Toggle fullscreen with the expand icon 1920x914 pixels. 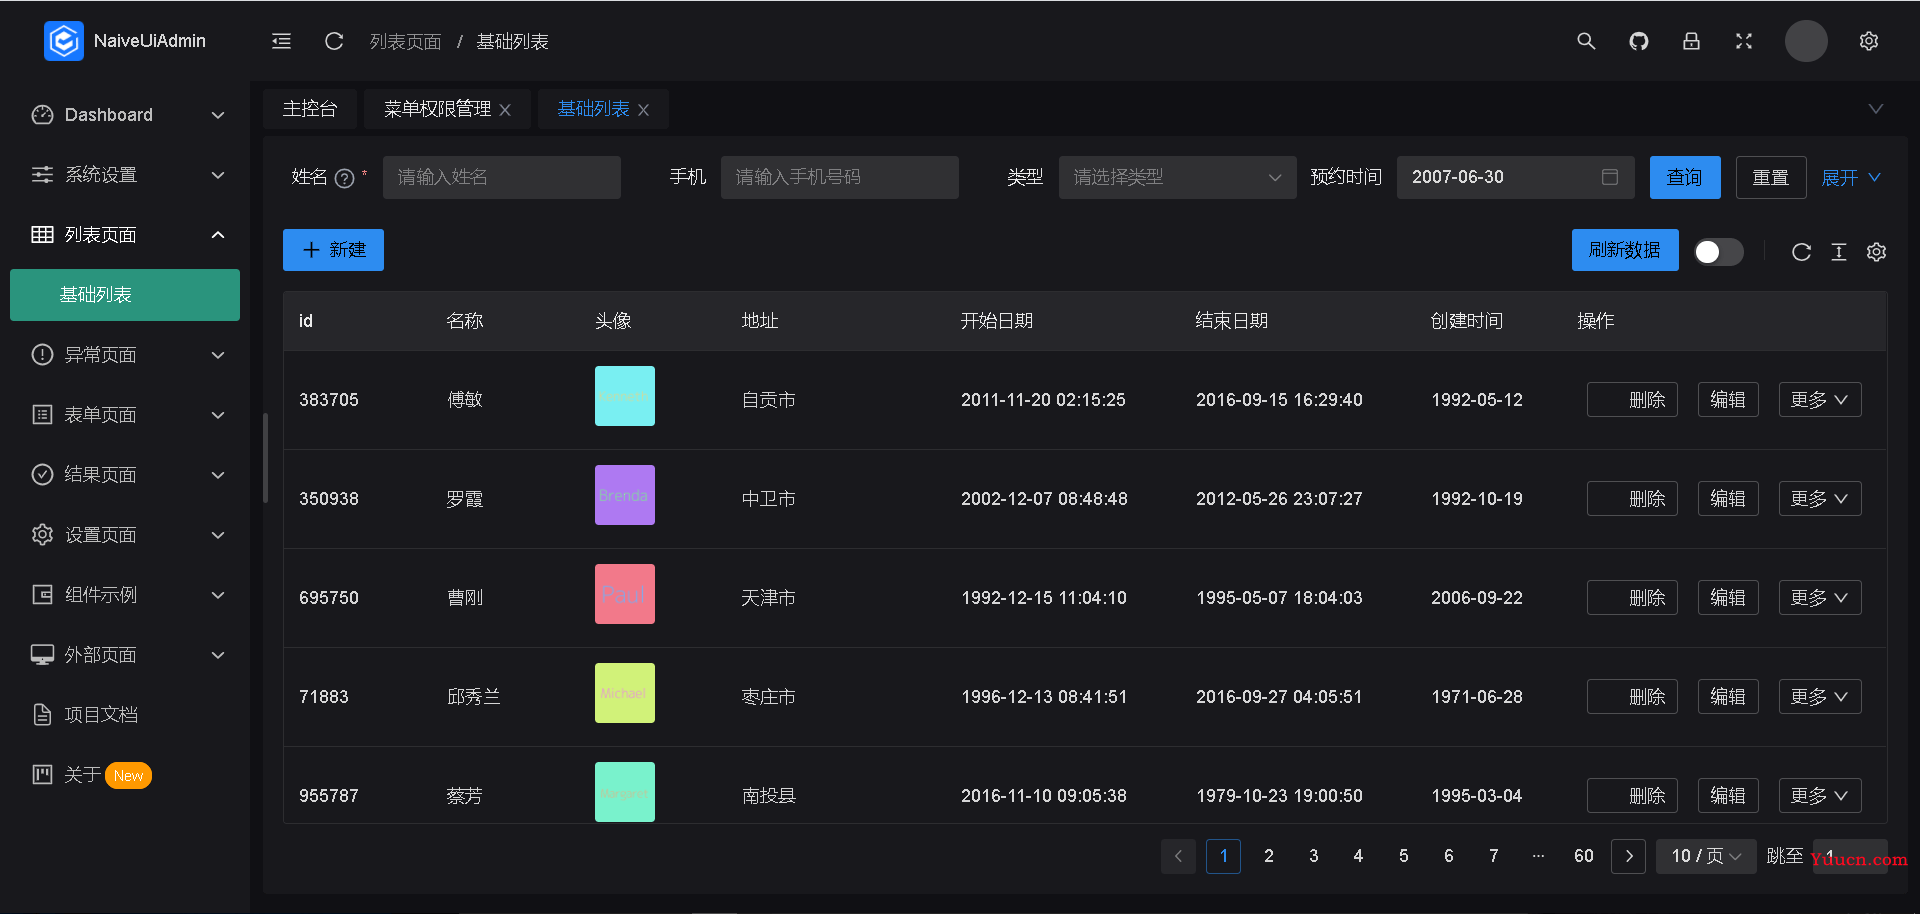pyautogui.click(x=1744, y=41)
